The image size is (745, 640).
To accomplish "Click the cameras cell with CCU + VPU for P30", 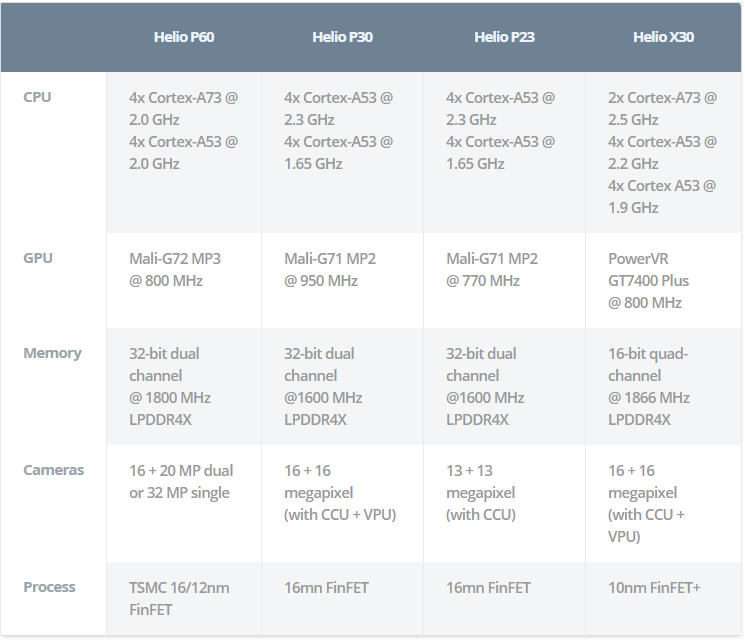I will tap(343, 503).
